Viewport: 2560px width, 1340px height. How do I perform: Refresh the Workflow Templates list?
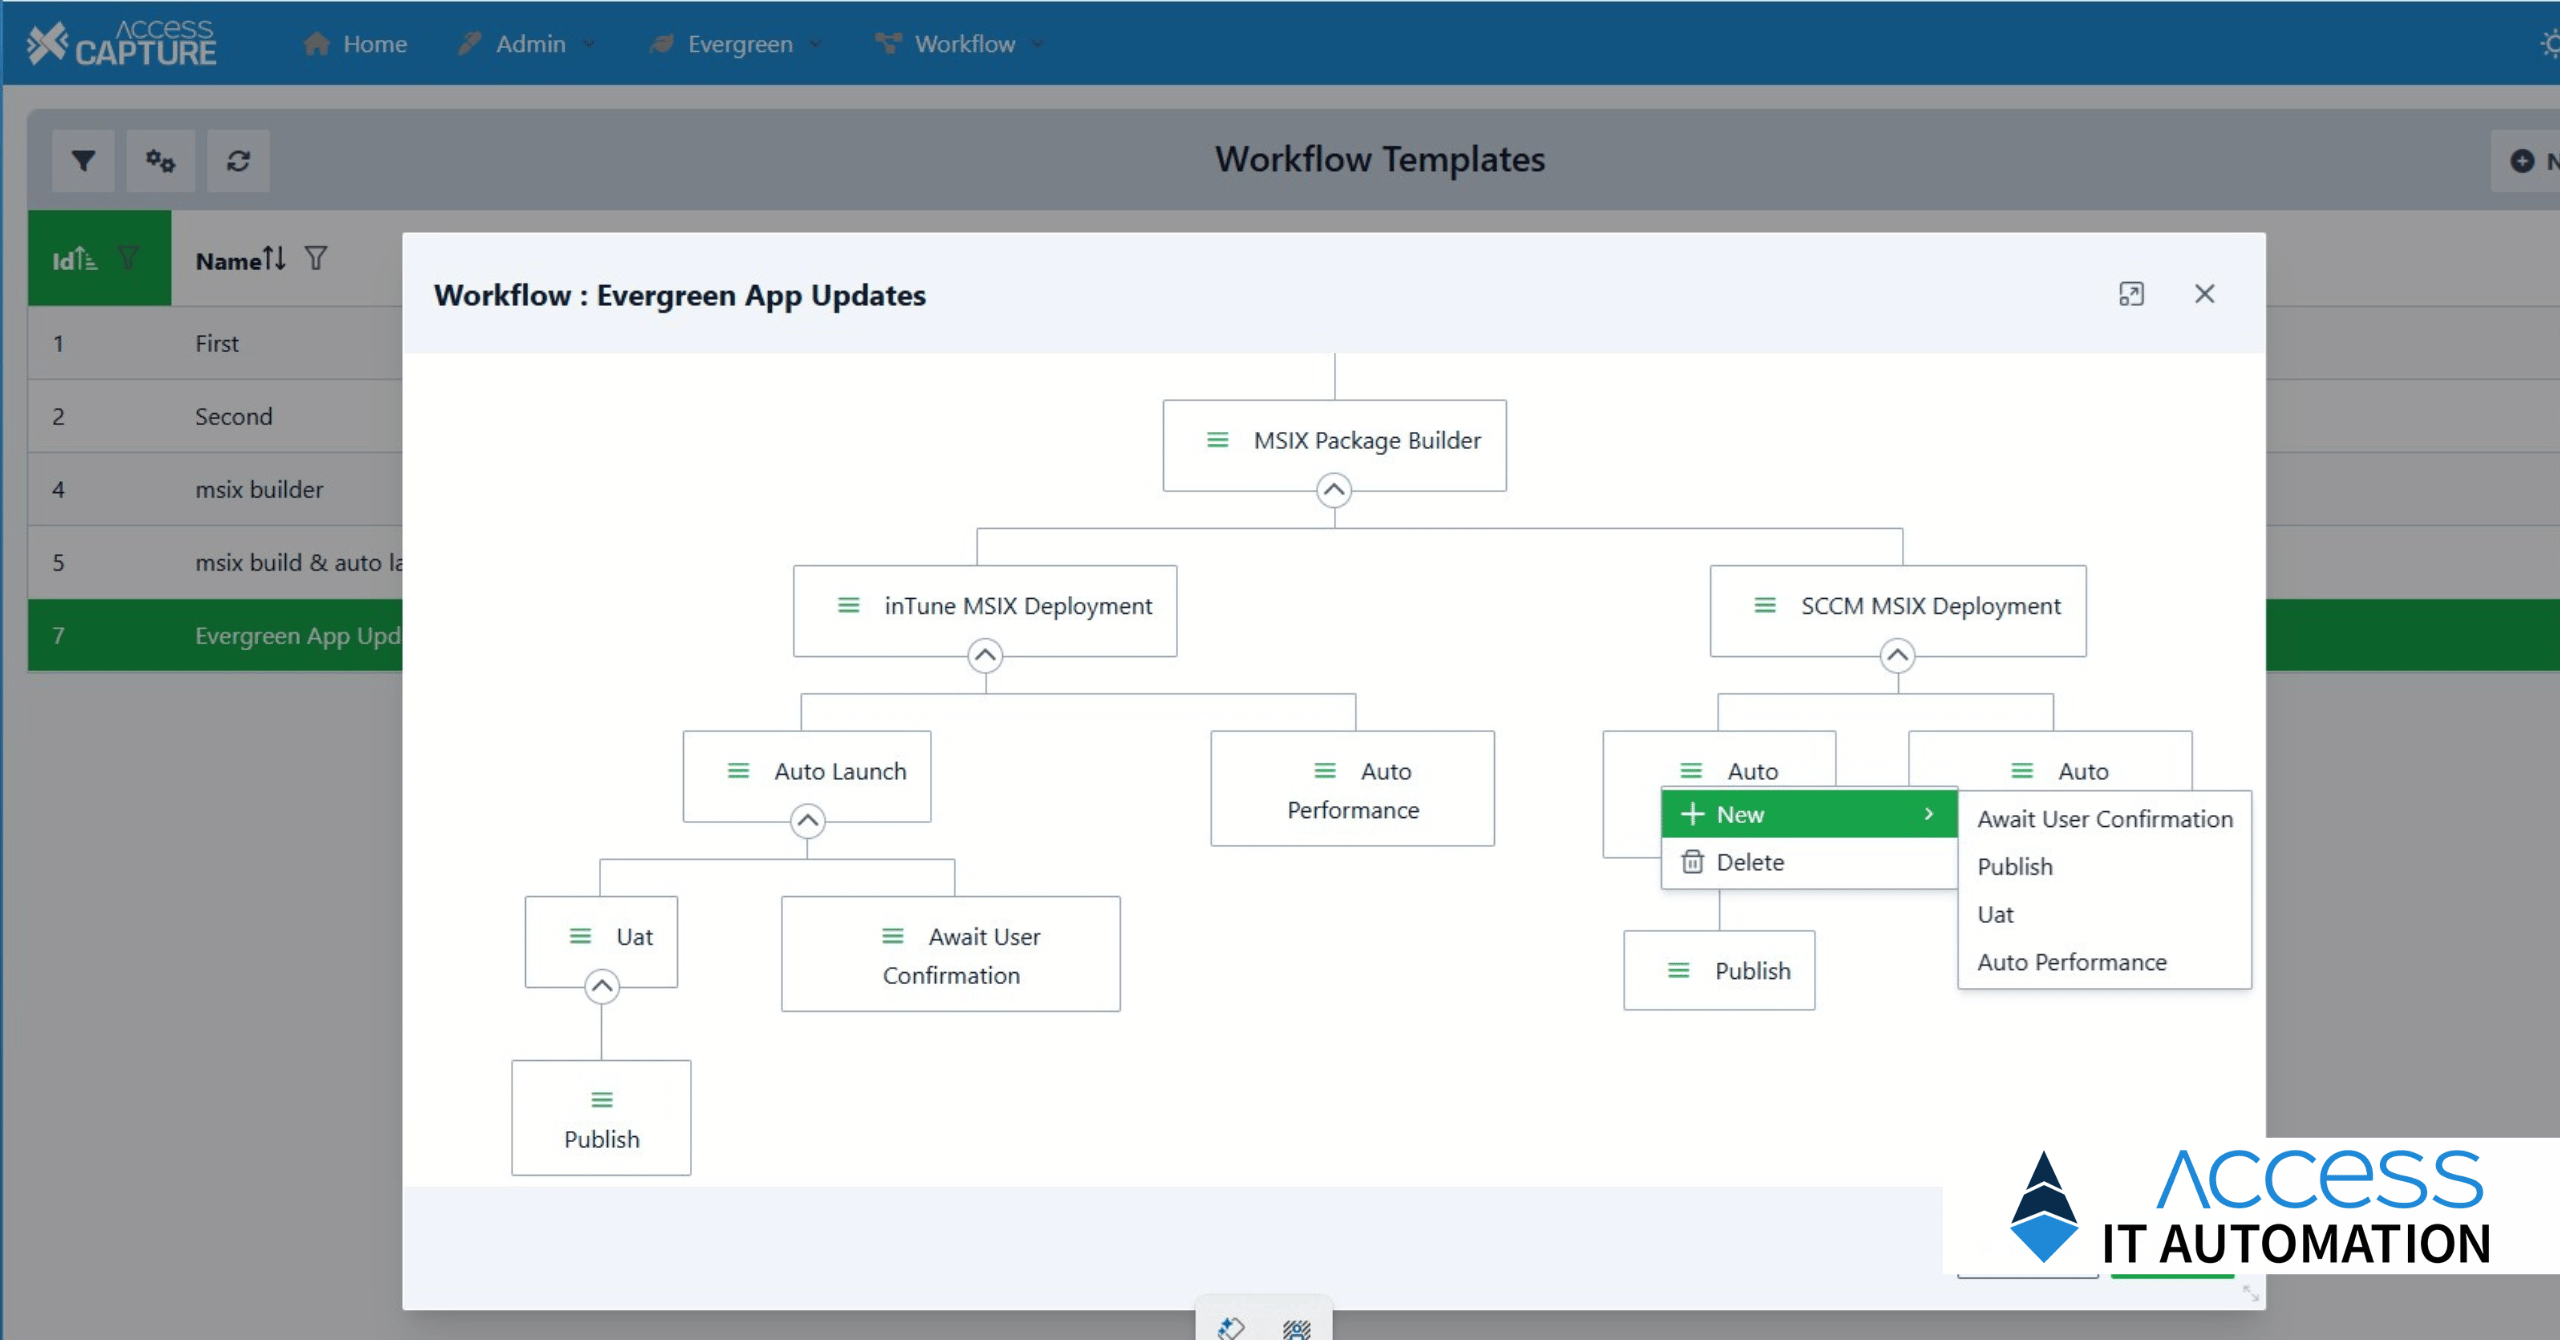pos(238,160)
